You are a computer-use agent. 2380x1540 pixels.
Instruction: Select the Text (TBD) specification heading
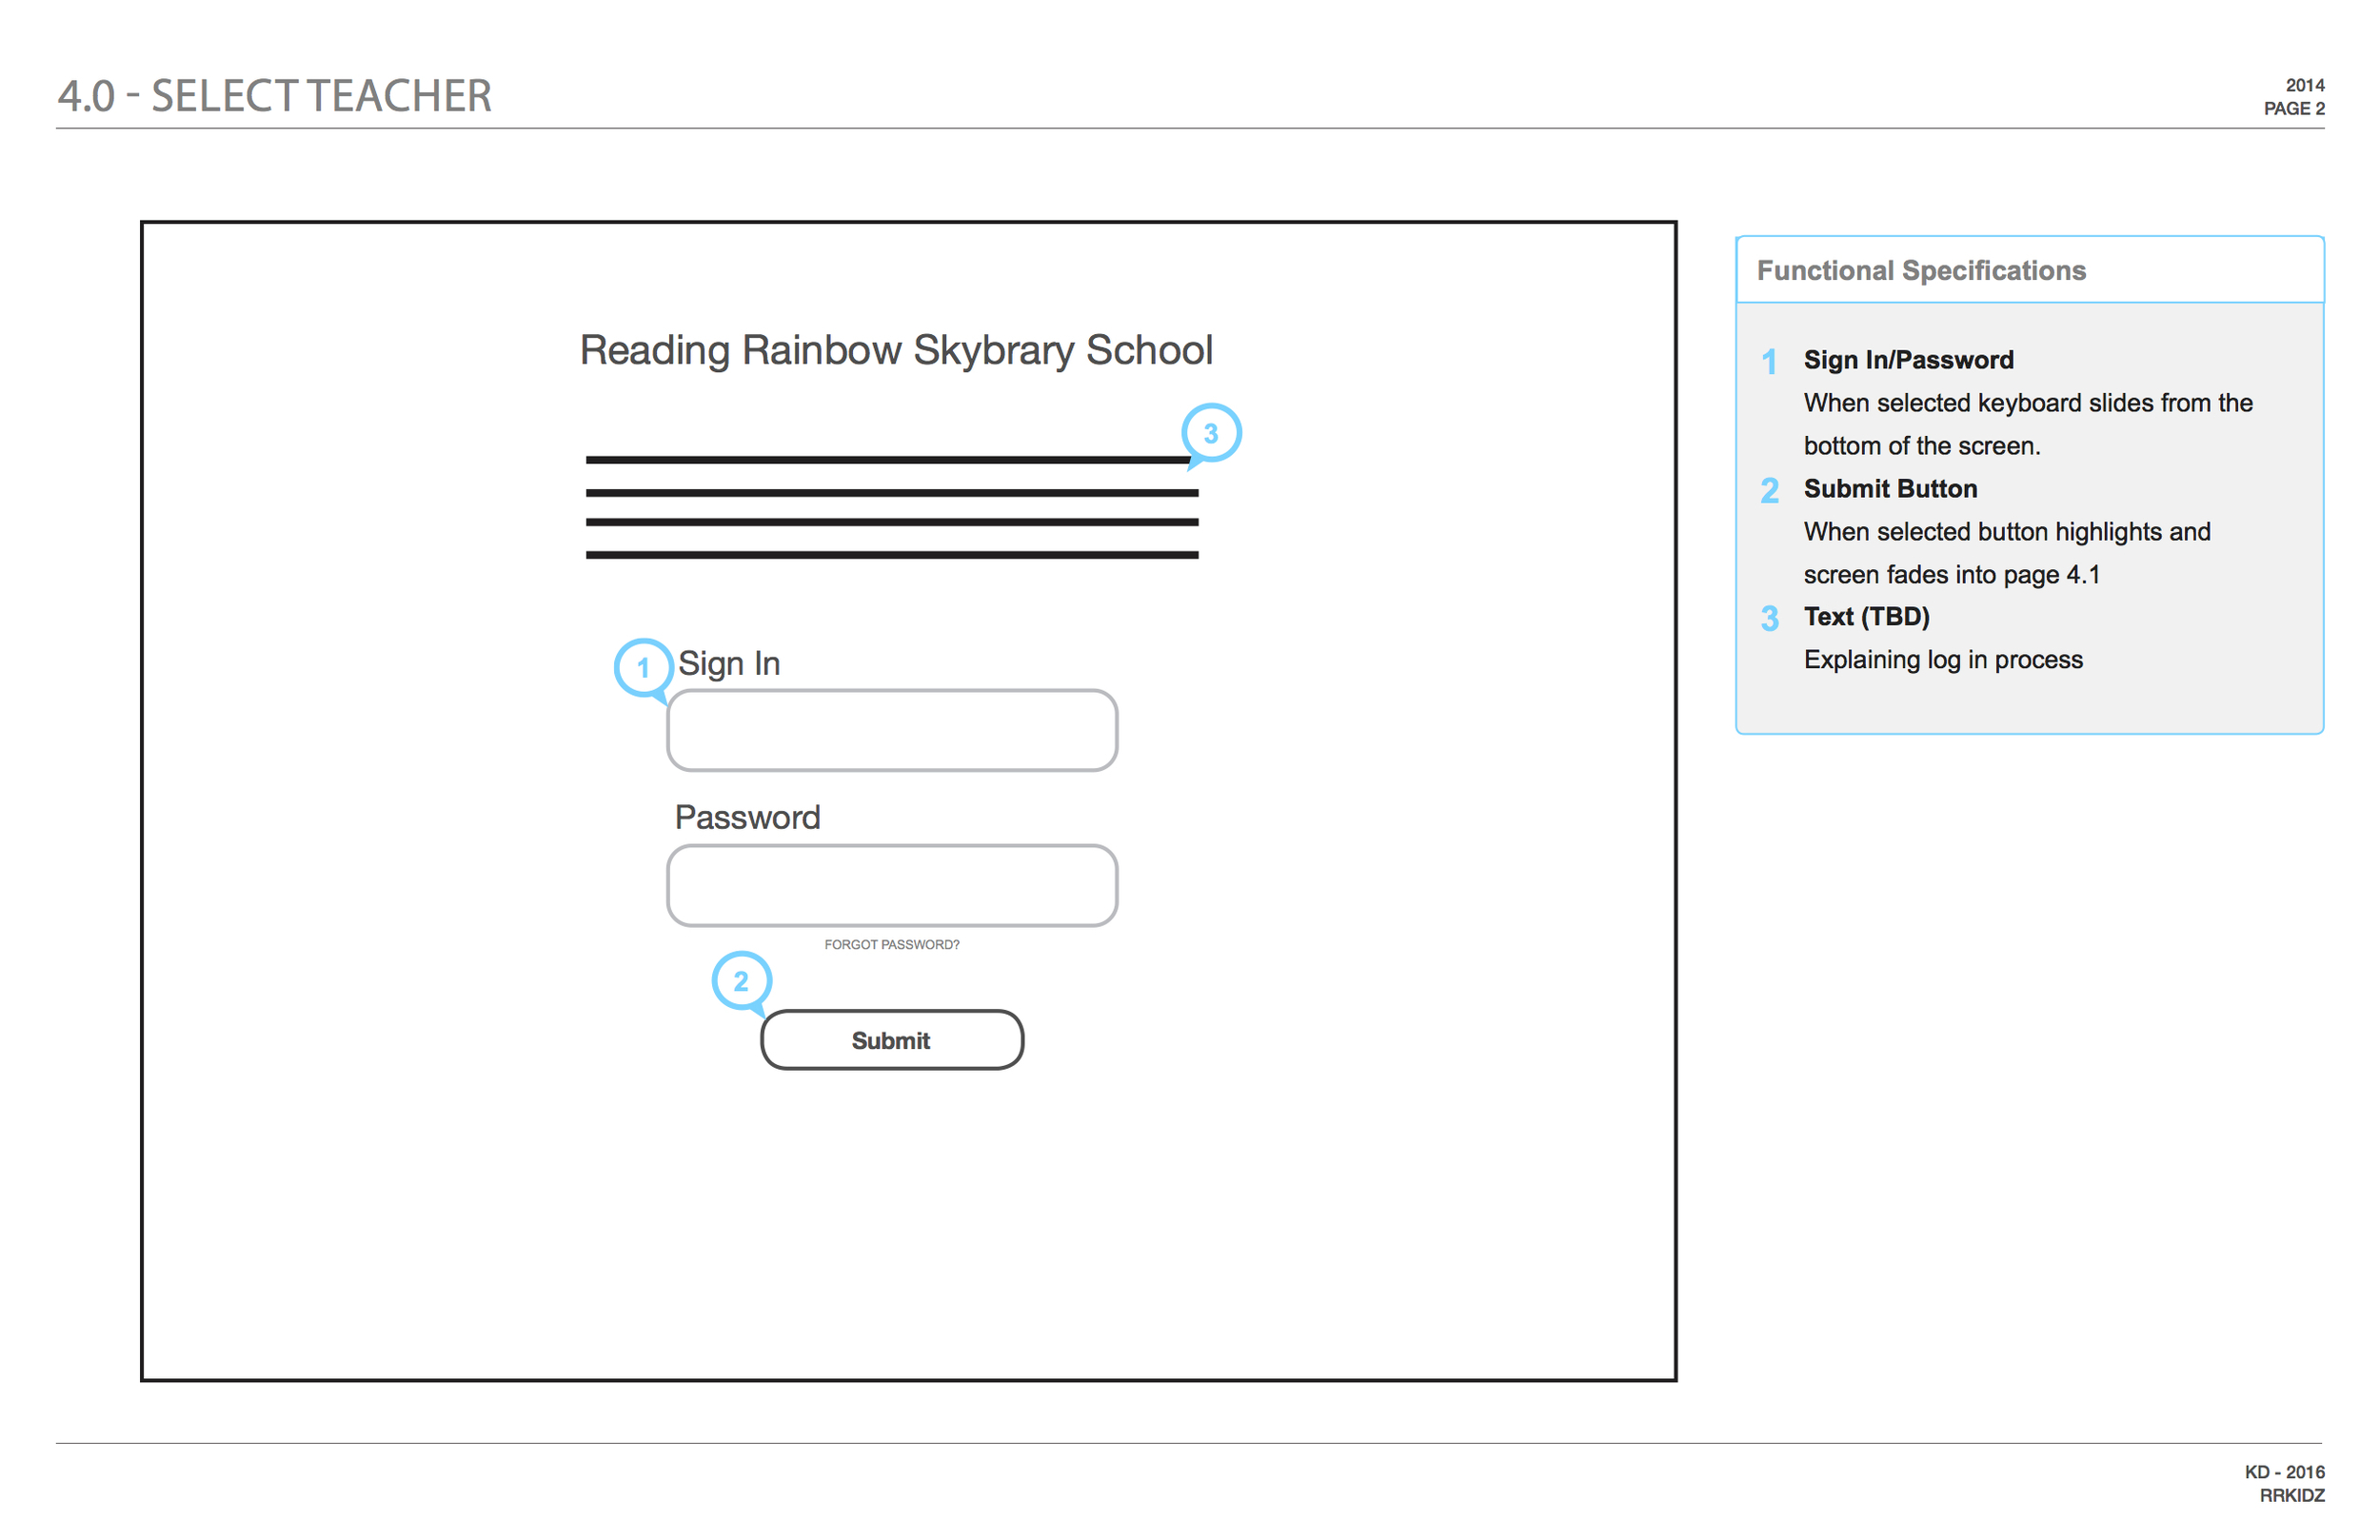click(x=1866, y=617)
